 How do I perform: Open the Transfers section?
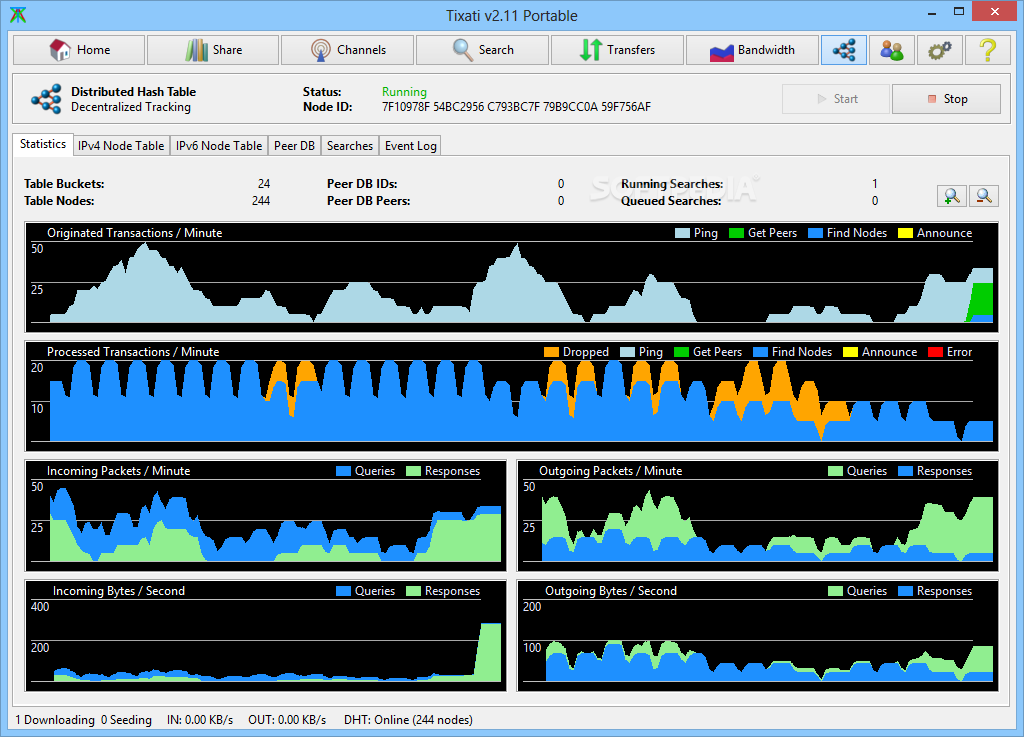(617, 50)
